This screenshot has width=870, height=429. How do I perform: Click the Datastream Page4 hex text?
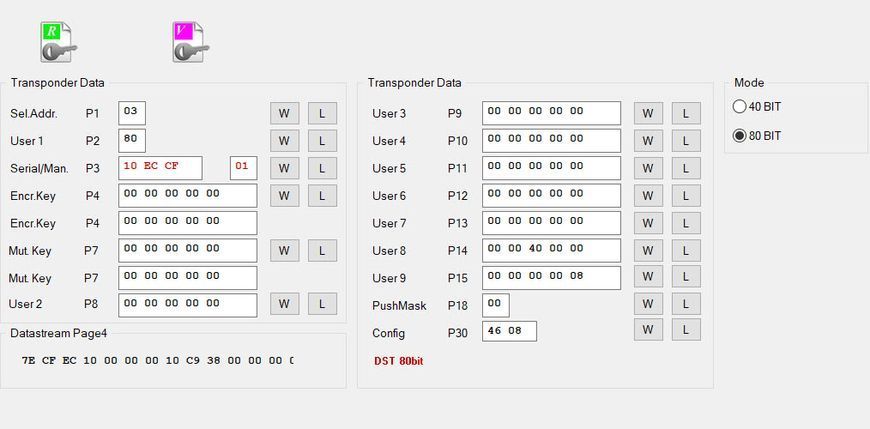point(158,361)
